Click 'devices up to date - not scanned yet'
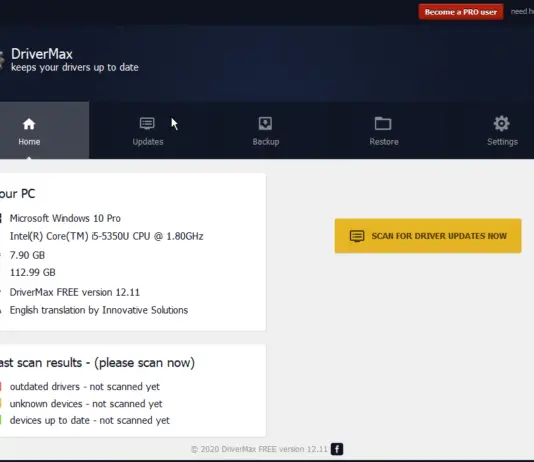The width and height of the screenshot is (534, 462). pos(90,420)
